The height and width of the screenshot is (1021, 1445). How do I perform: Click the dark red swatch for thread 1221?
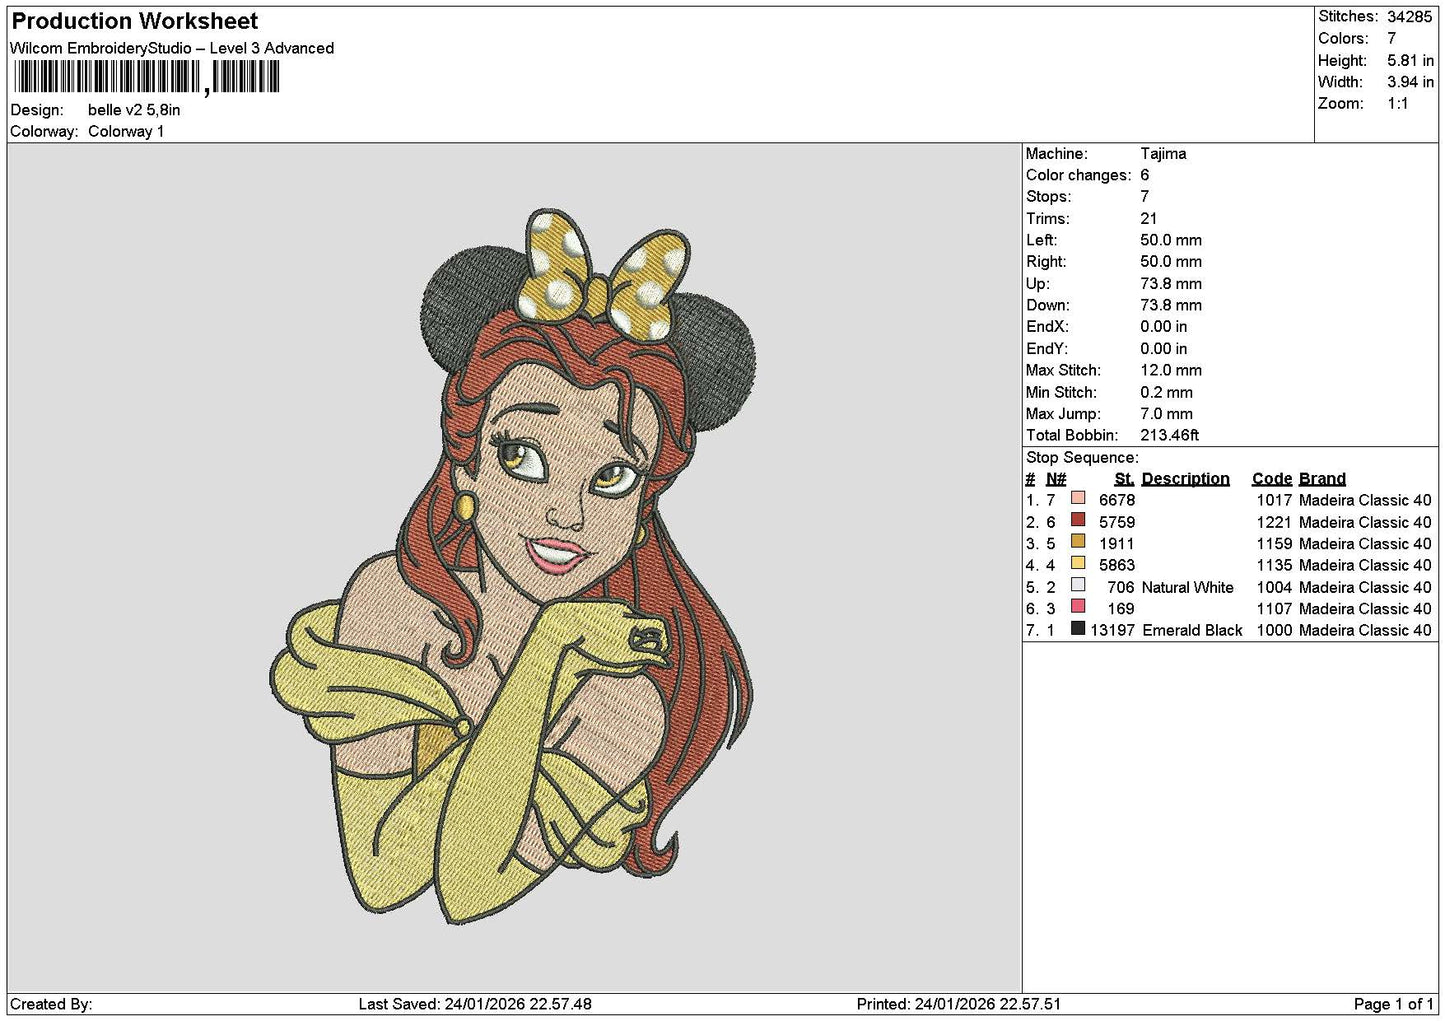(x=1078, y=520)
